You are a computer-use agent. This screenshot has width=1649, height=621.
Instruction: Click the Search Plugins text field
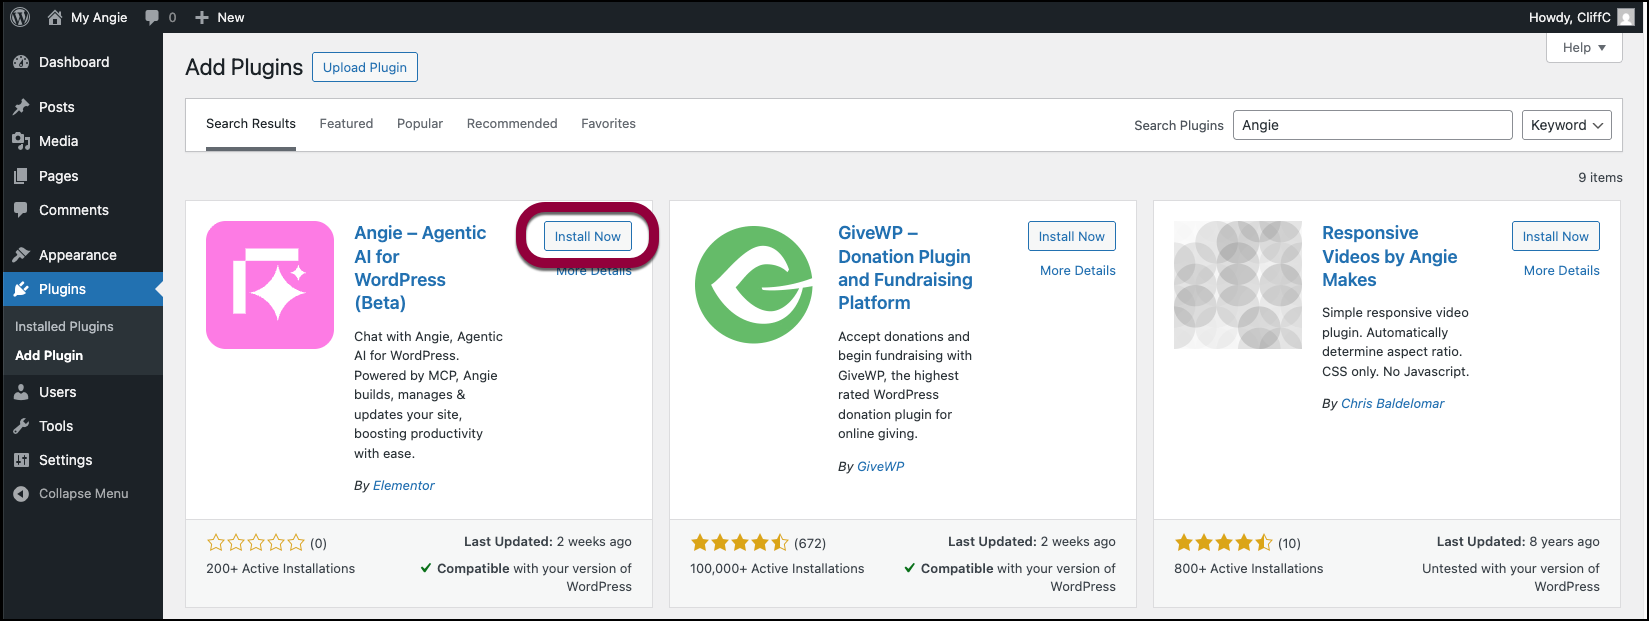point(1372,125)
